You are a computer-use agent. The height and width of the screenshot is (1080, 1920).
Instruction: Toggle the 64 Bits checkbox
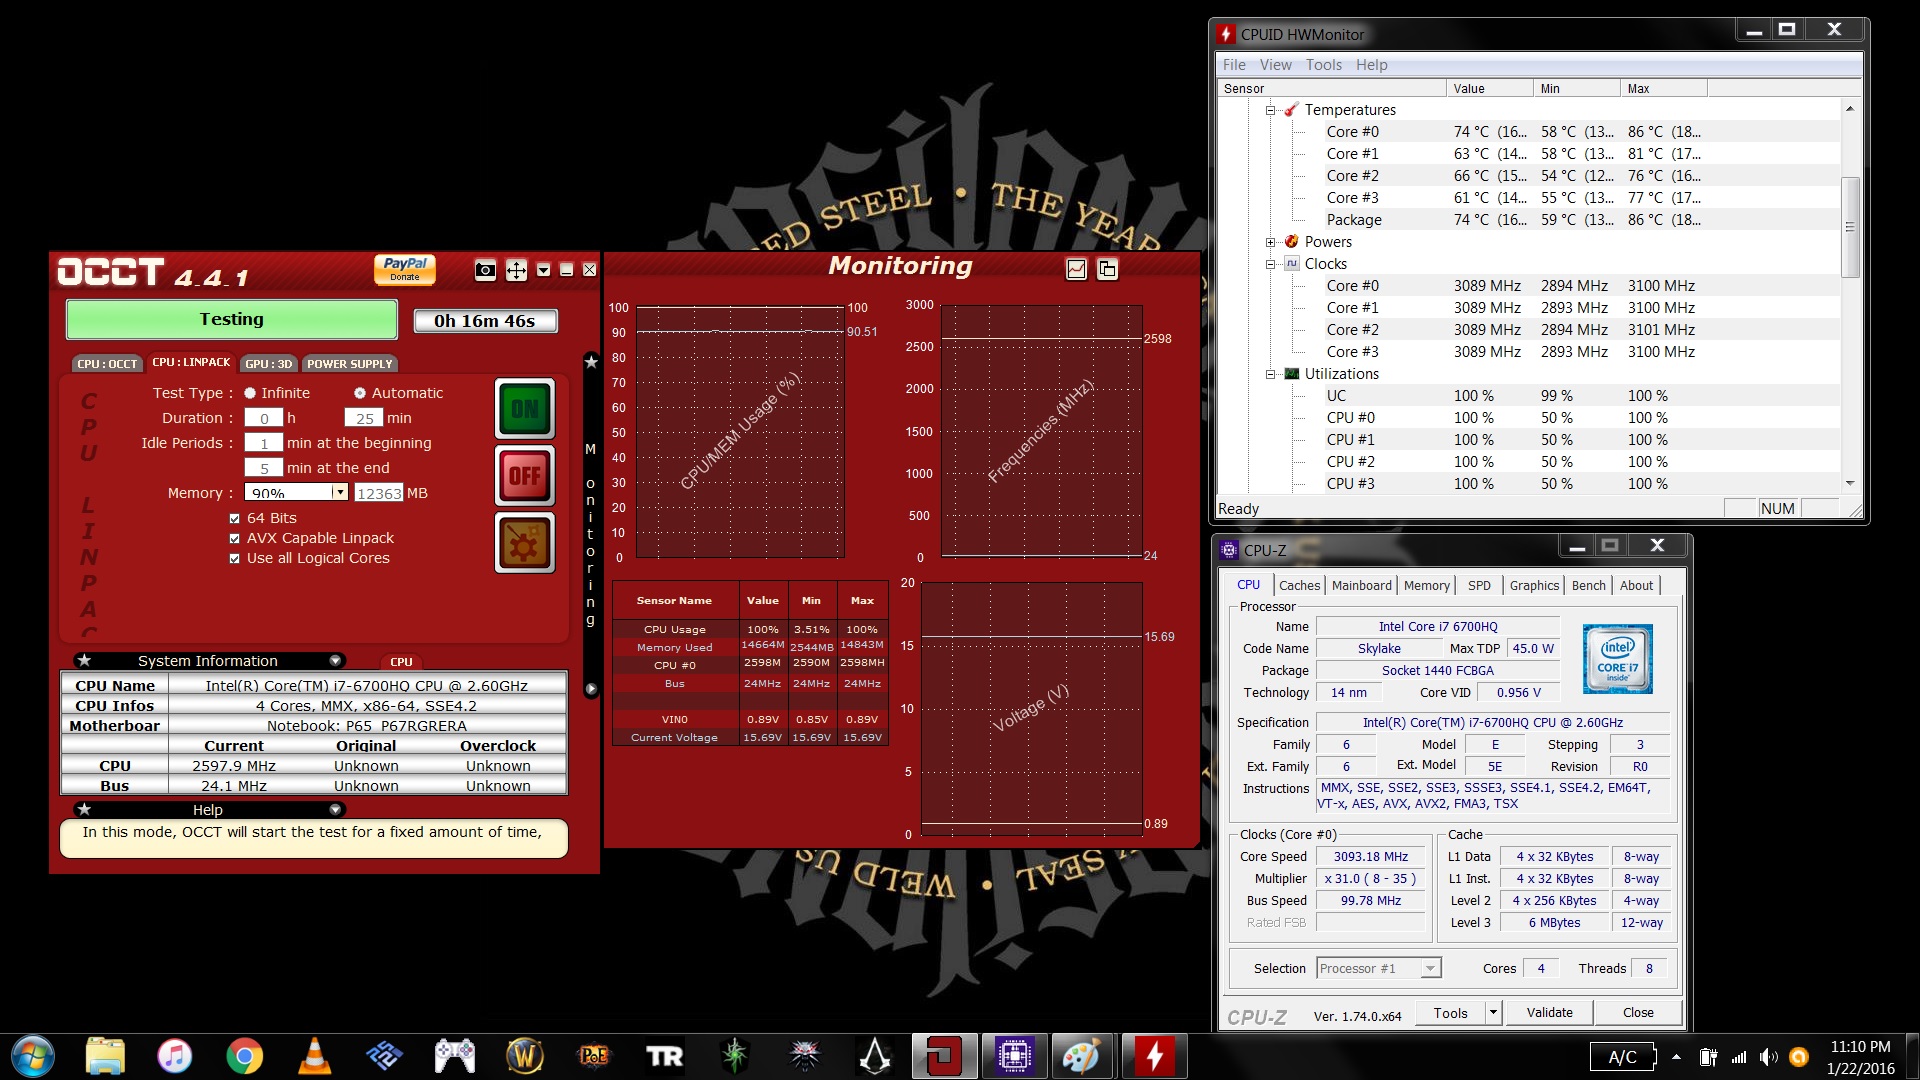point(235,518)
